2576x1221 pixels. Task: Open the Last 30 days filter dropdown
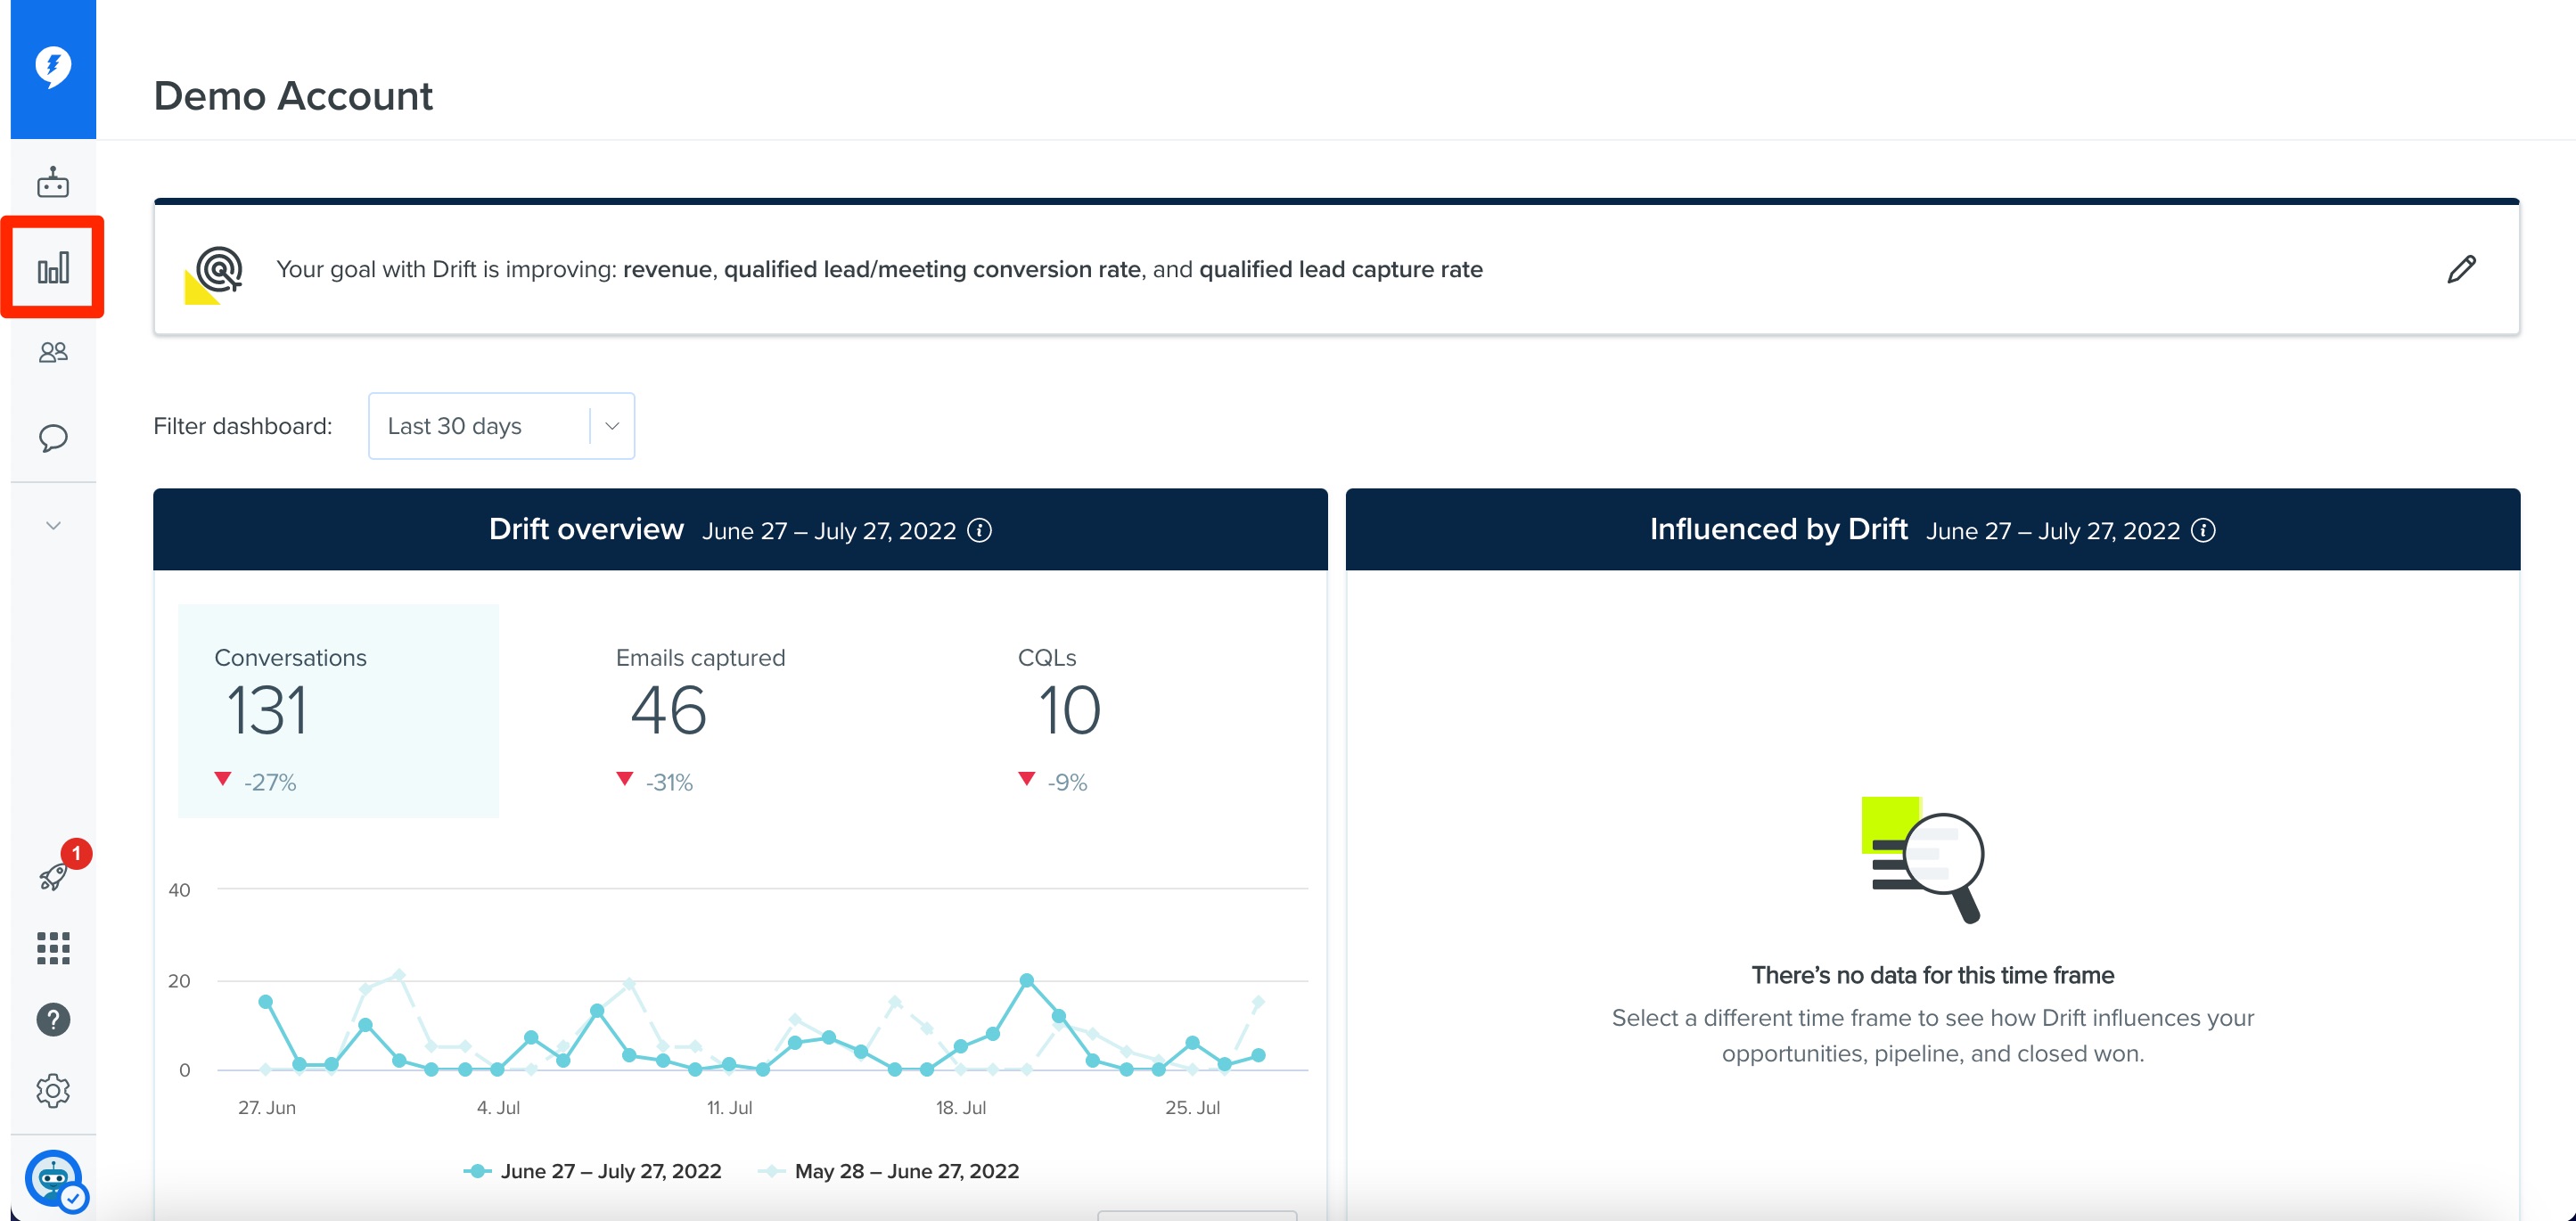[x=501, y=426]
